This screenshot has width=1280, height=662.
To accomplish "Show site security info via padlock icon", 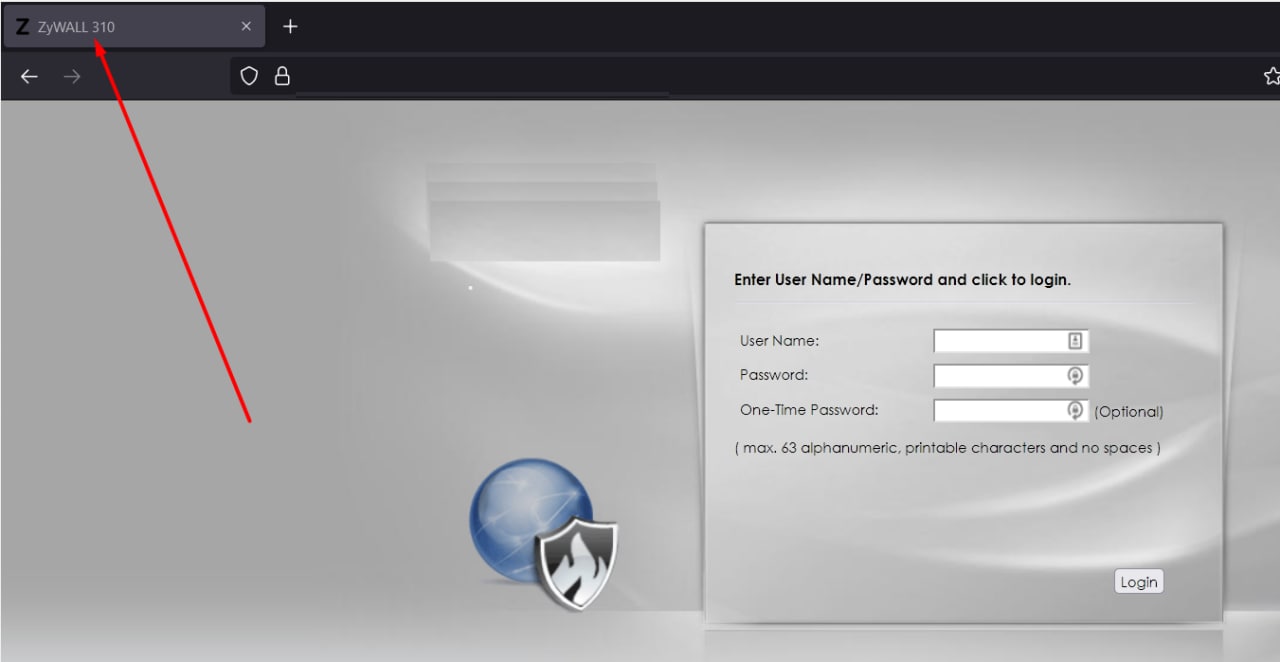I will (x=282, y=76).
